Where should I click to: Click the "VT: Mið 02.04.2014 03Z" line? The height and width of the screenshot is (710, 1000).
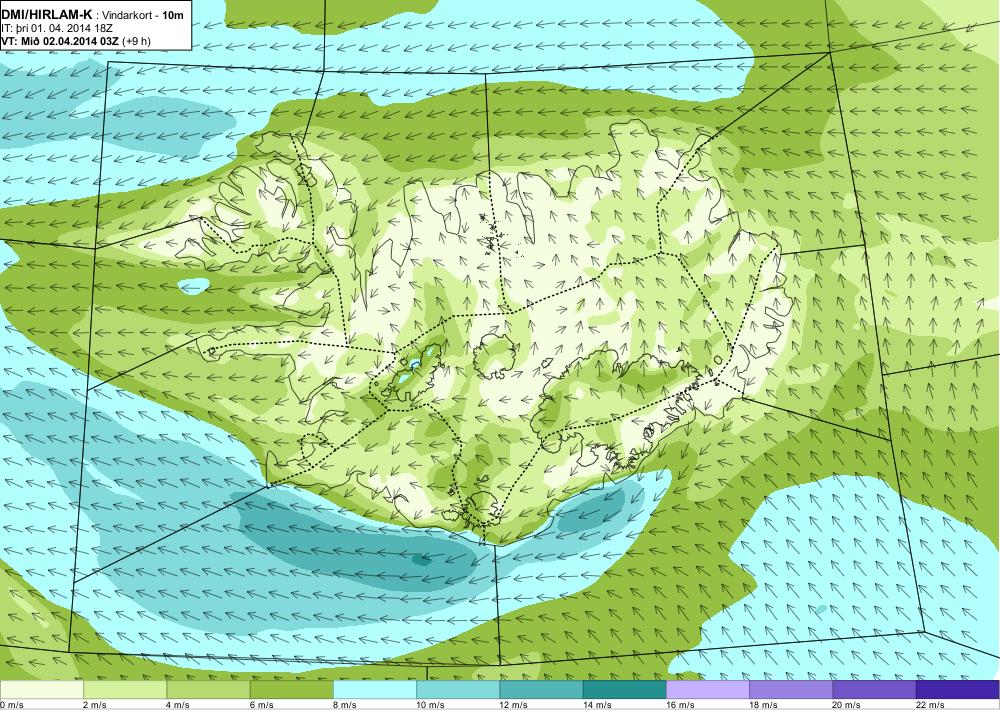(x=60, y=41)
